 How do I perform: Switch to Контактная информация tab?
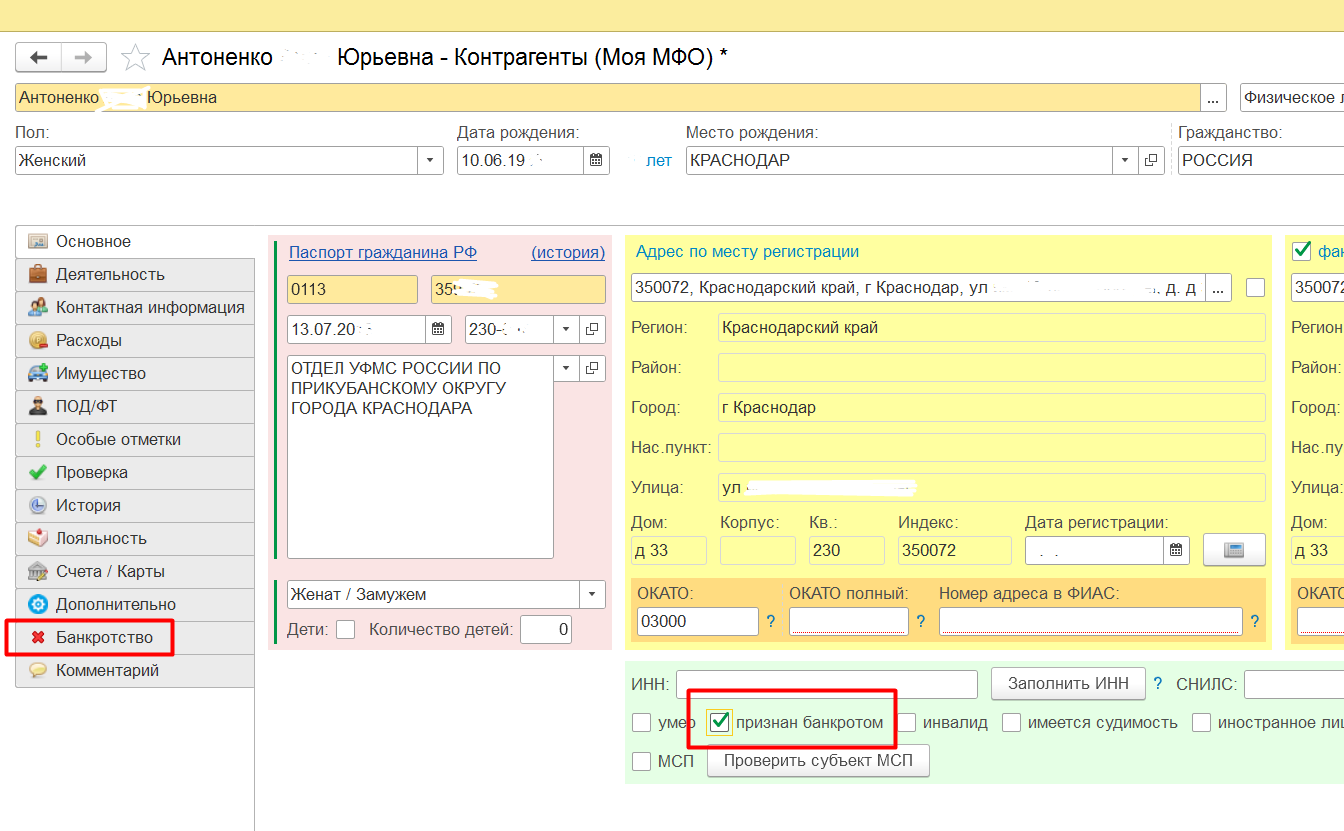pyautogui.click(x=135, y=308)
